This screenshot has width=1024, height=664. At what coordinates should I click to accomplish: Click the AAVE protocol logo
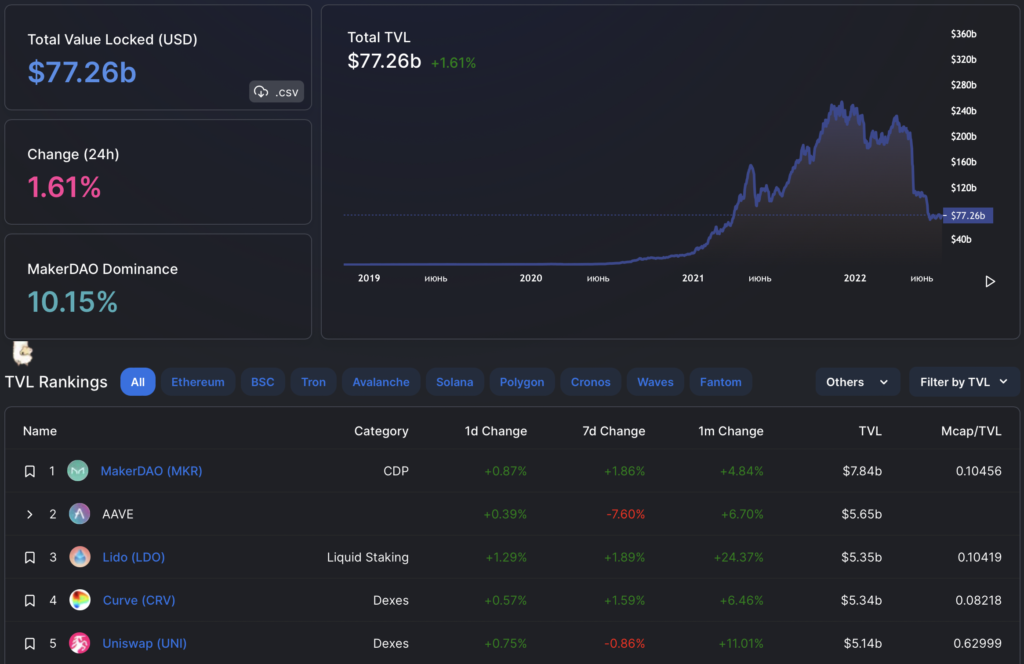(78, 514)
